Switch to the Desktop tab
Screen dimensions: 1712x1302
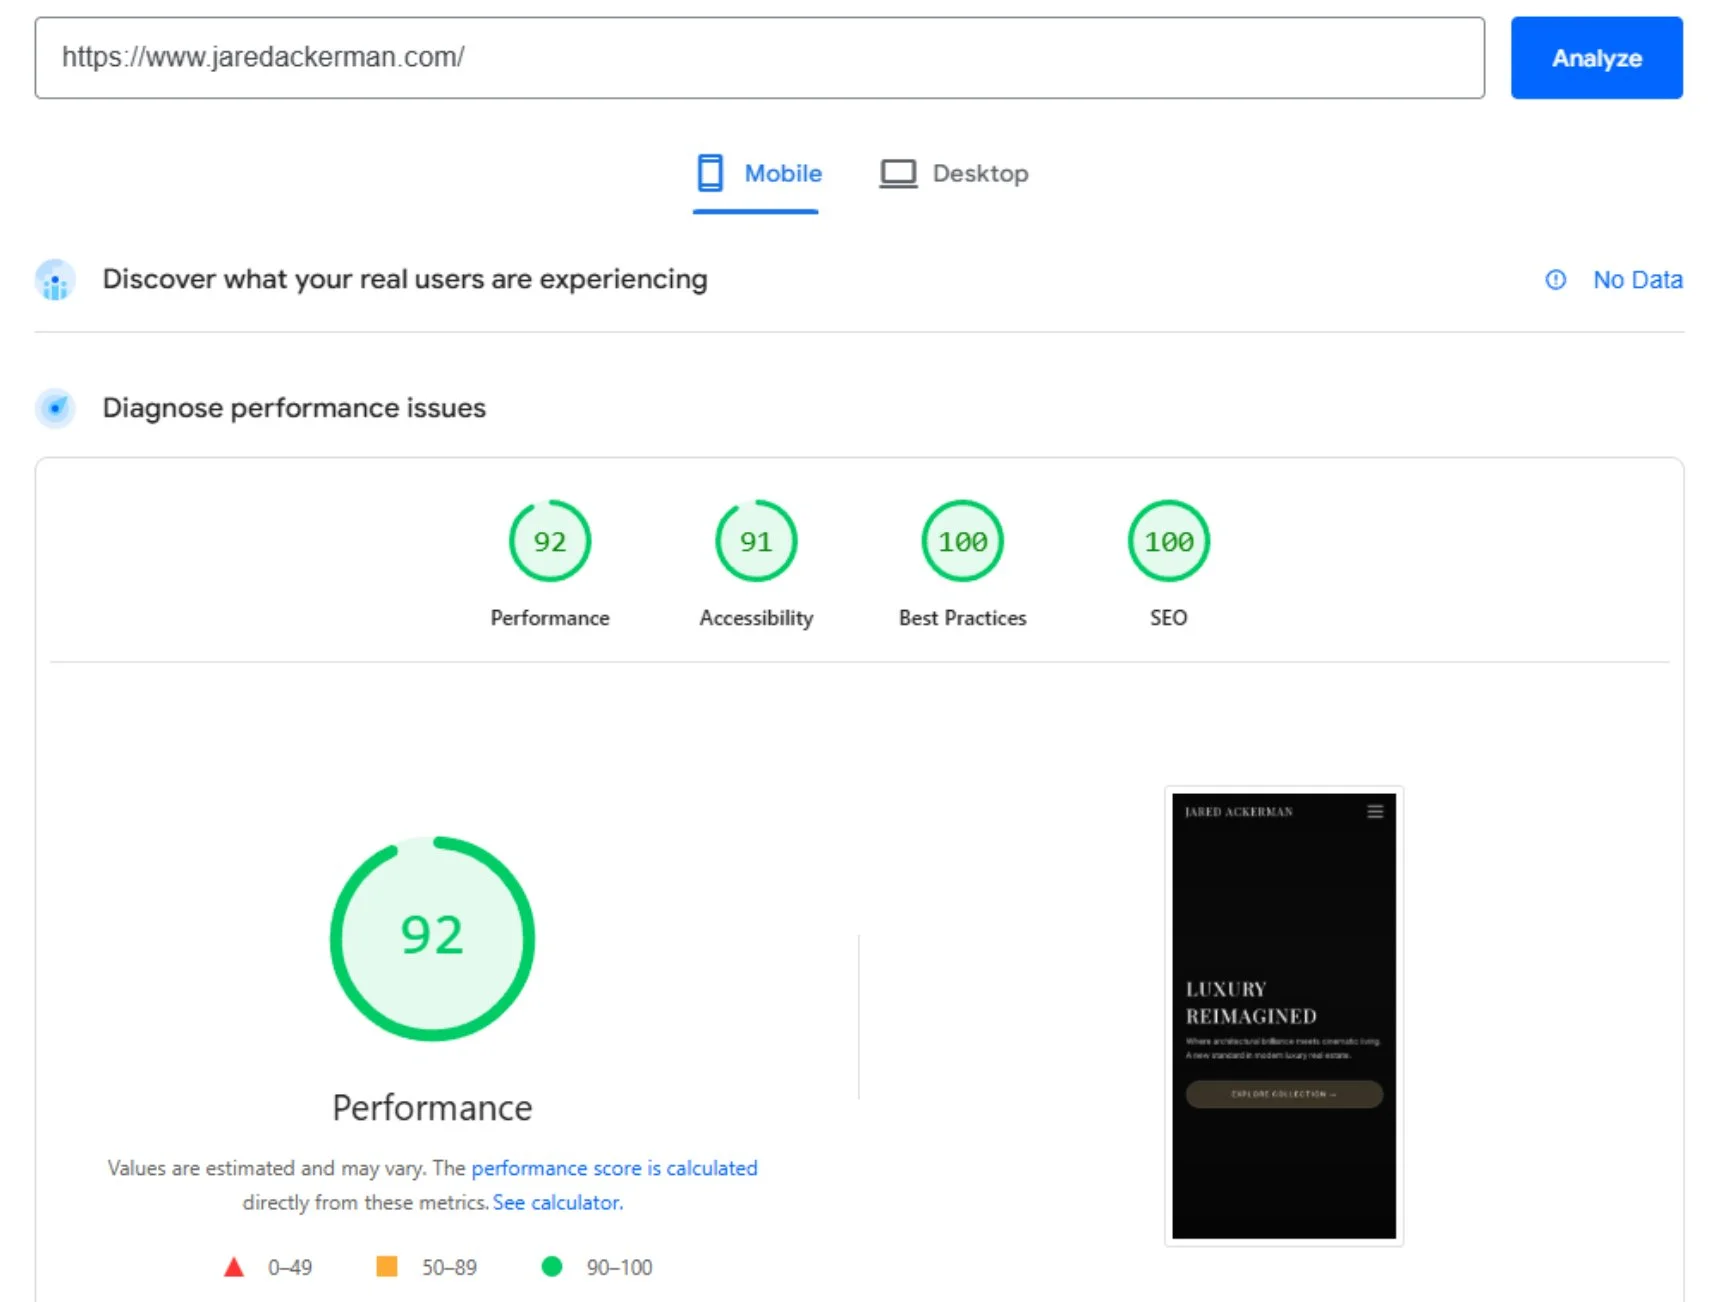pyautogui.click(x=981, y=172)
